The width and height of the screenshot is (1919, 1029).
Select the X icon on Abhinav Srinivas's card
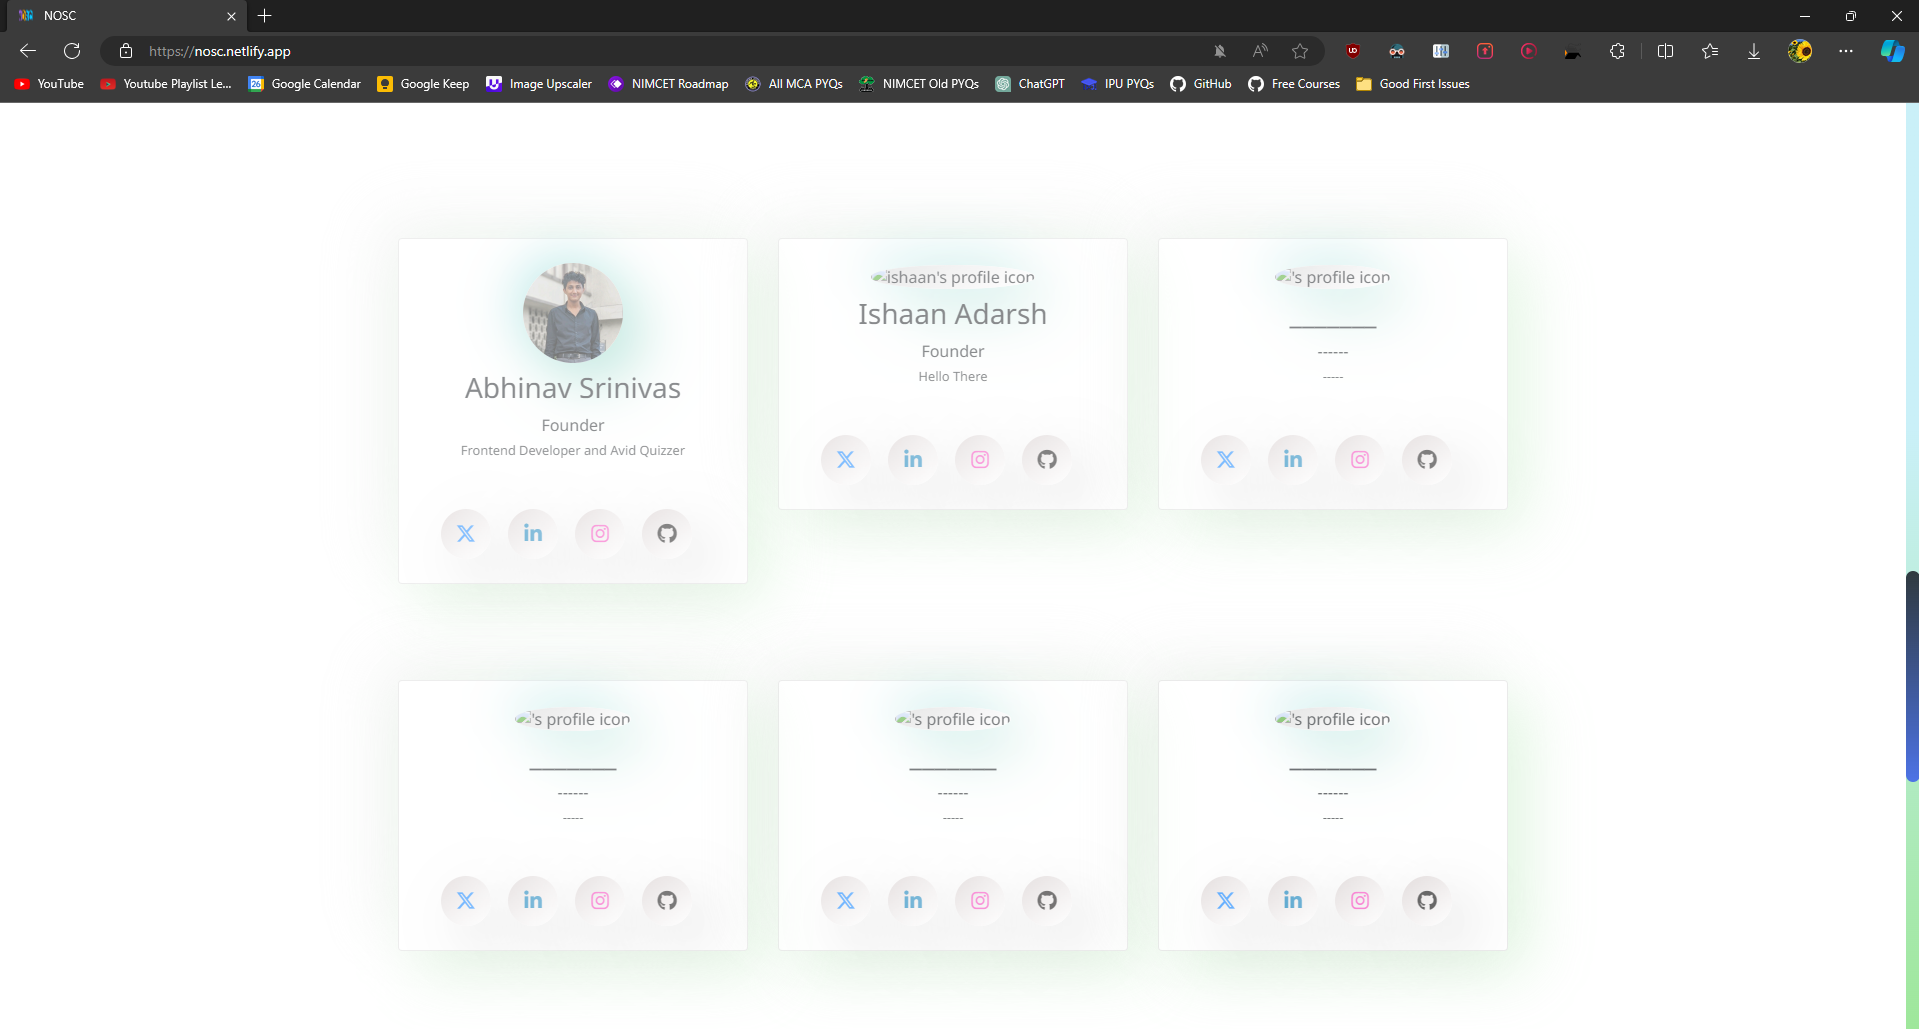point(465,532)
